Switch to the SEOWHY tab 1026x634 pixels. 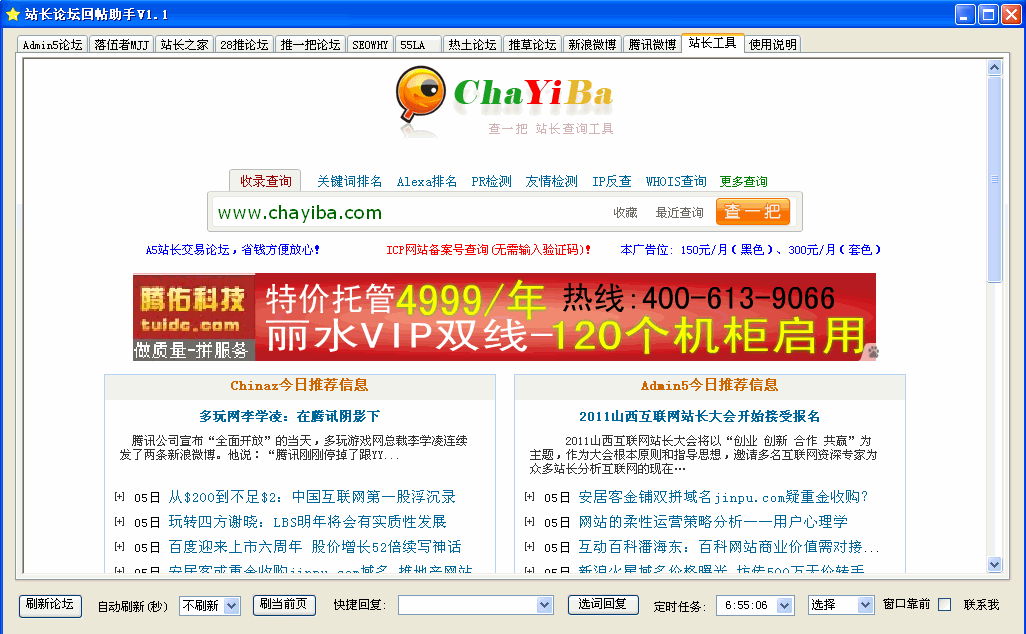(x=370, y=44)
